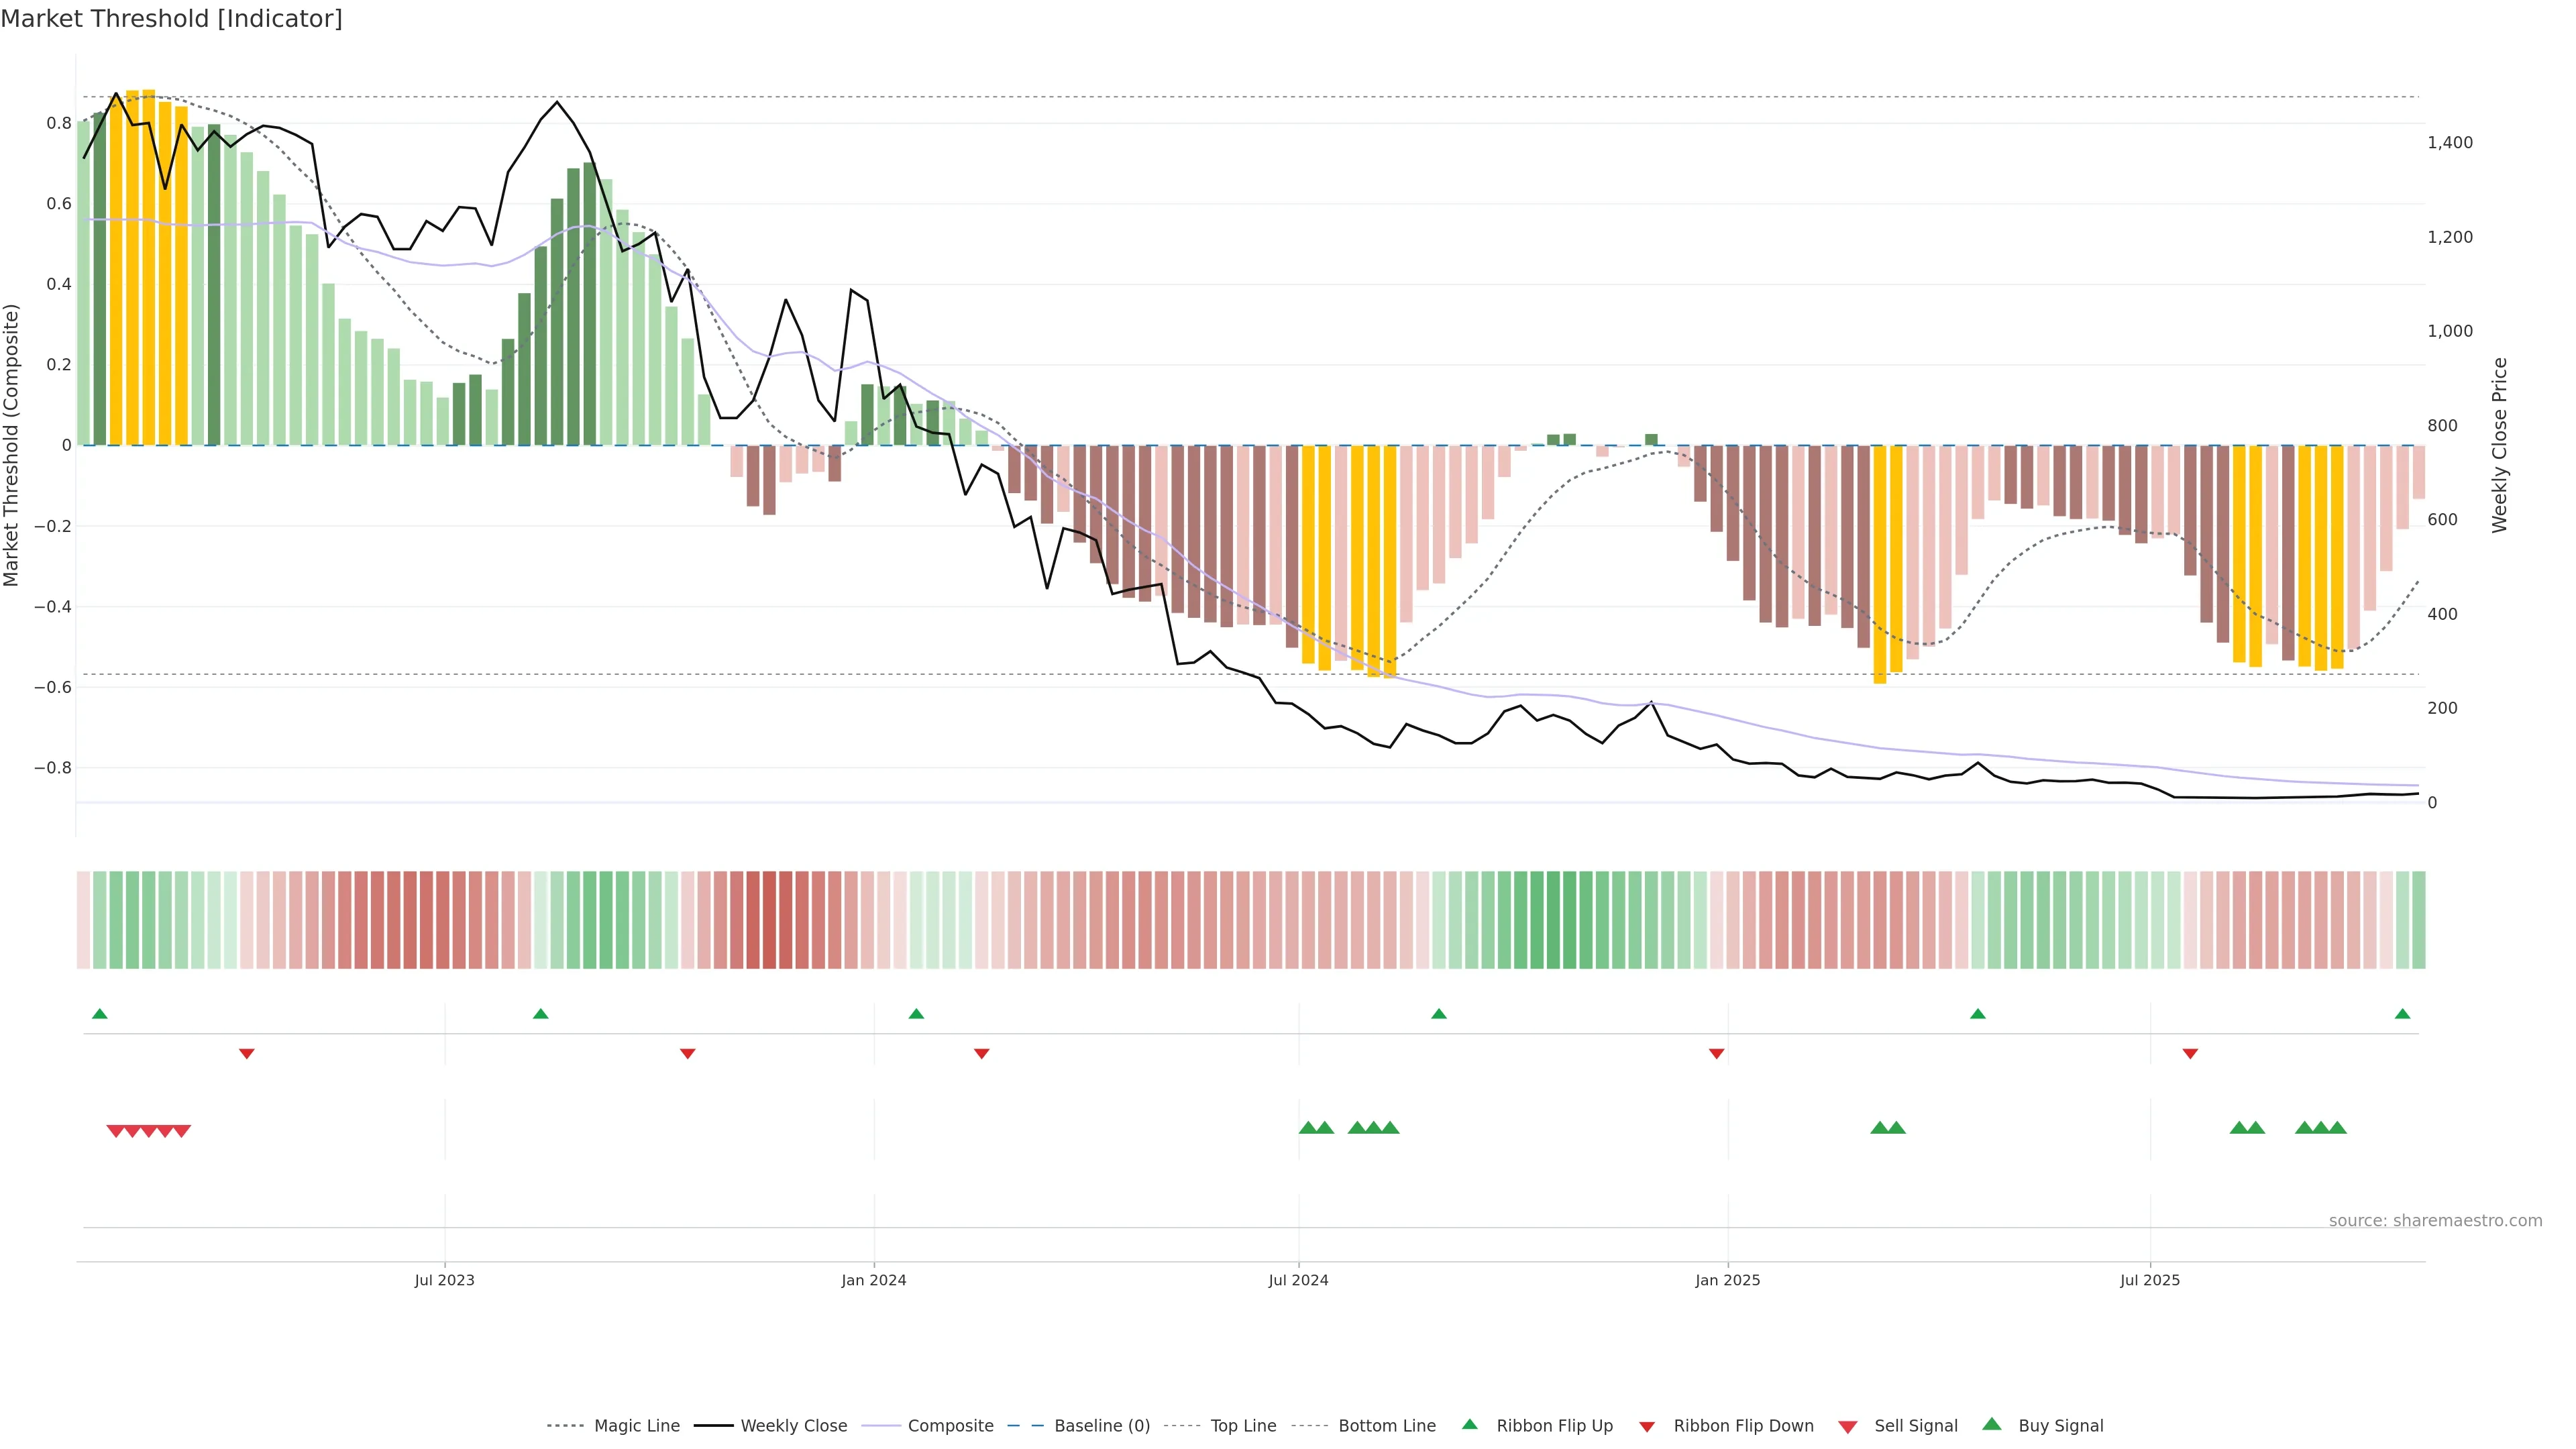Toggle the Top Line legend entry
Screen dimensions: 2576x1449
tap(1243, 1426)
